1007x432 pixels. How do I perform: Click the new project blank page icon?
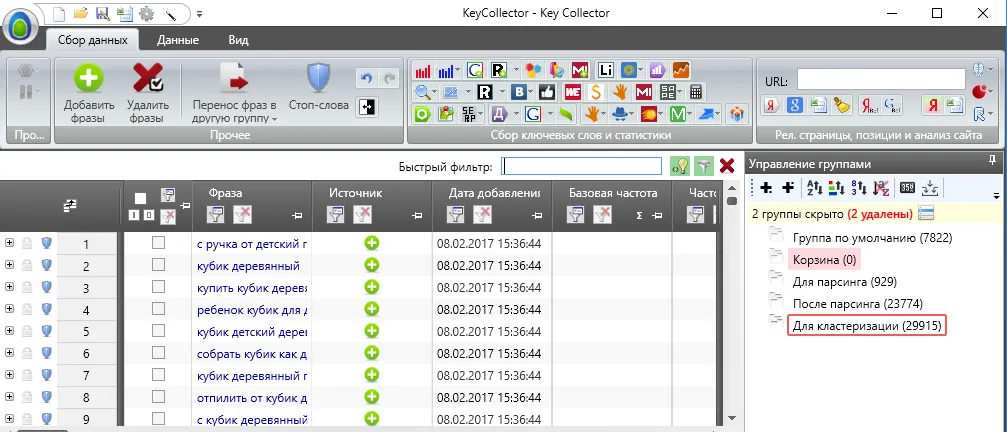[x=58, y=13]
